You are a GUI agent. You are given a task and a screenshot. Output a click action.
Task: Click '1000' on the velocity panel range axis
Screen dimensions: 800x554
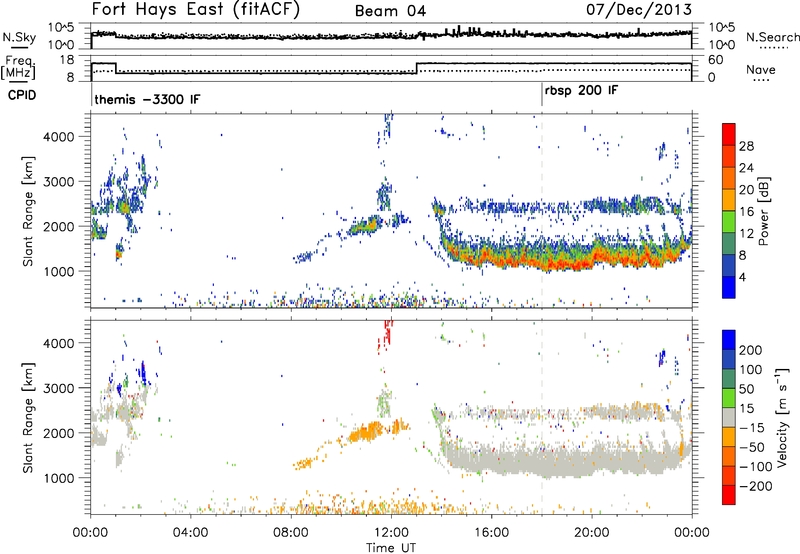[x=59, y=478]
